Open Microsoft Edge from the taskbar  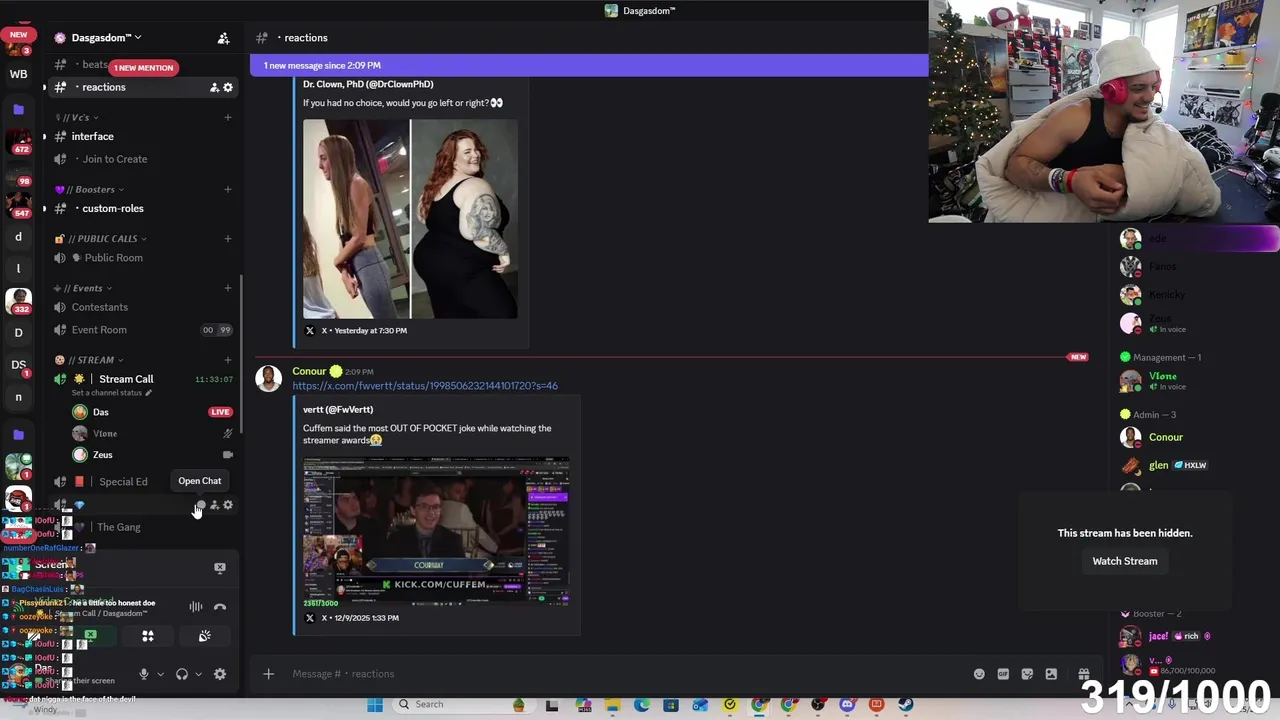pyautogui.click(x=641, y=704)
